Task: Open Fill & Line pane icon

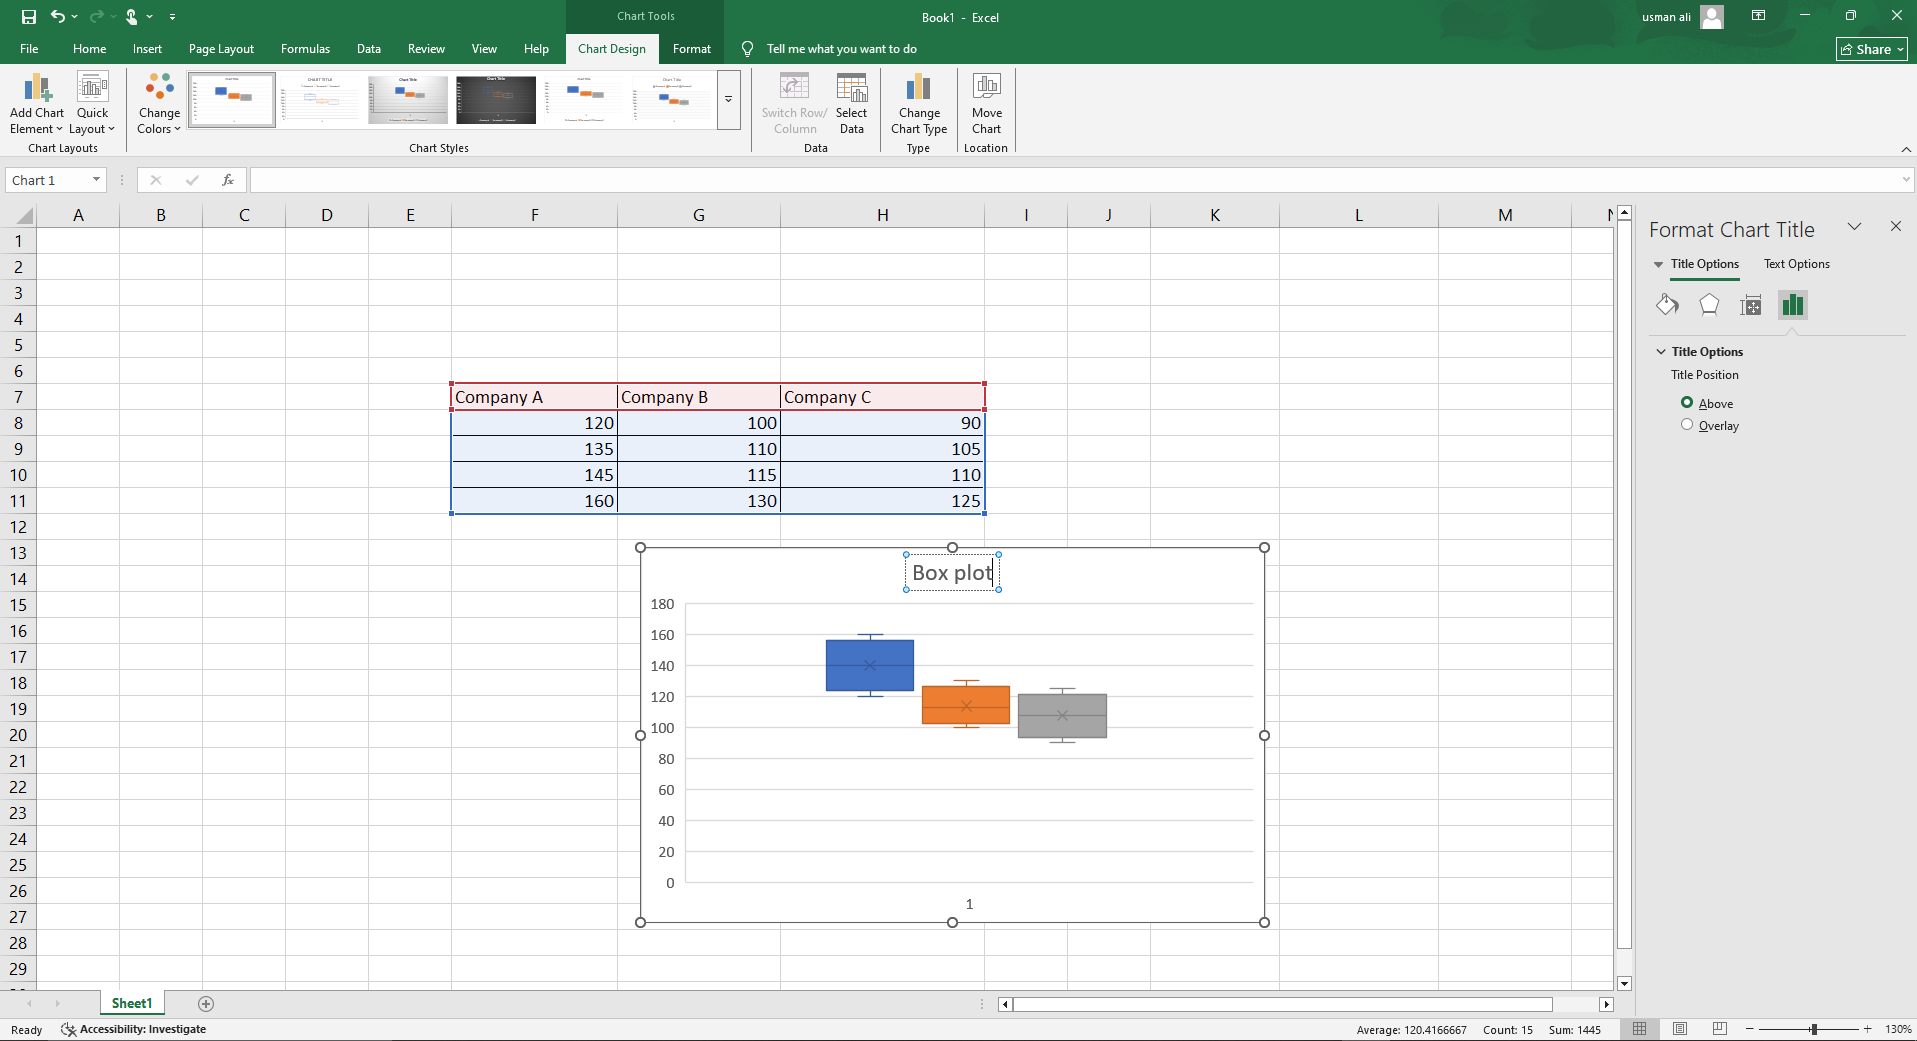Action: tap(1667, 305)
